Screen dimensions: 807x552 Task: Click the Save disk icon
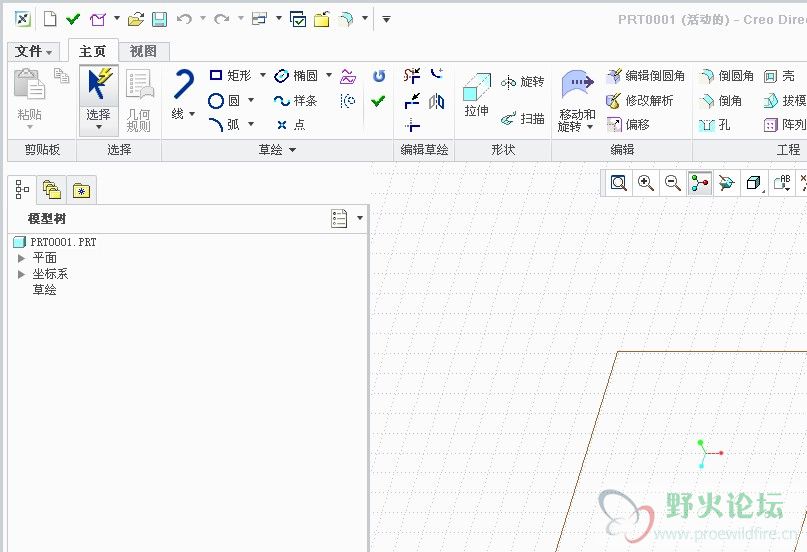click(160, 20)
